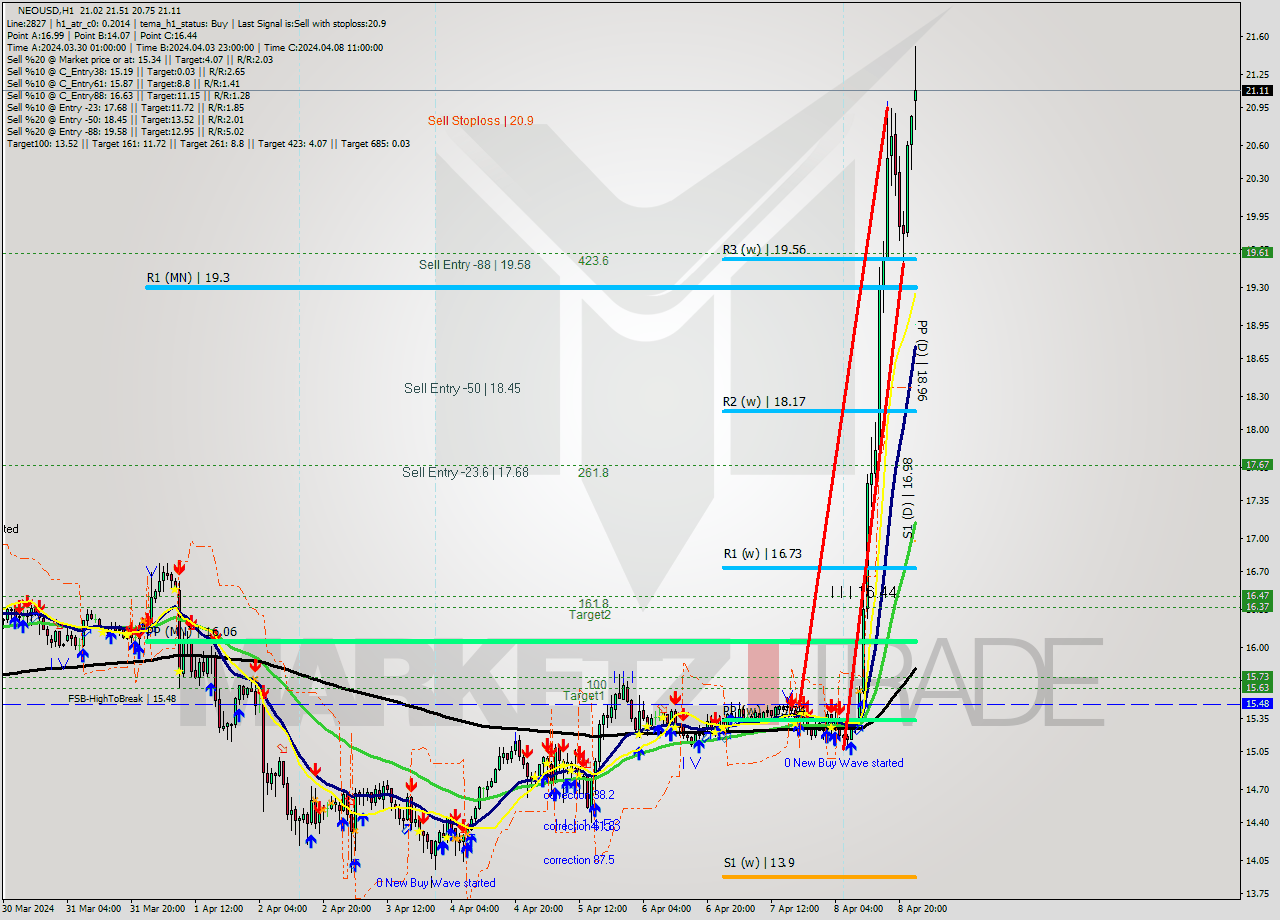This screenshot has width=1280, height=920.
Task: Select the '1 Apr 12:00' time axis label
Action: [218, 909]
